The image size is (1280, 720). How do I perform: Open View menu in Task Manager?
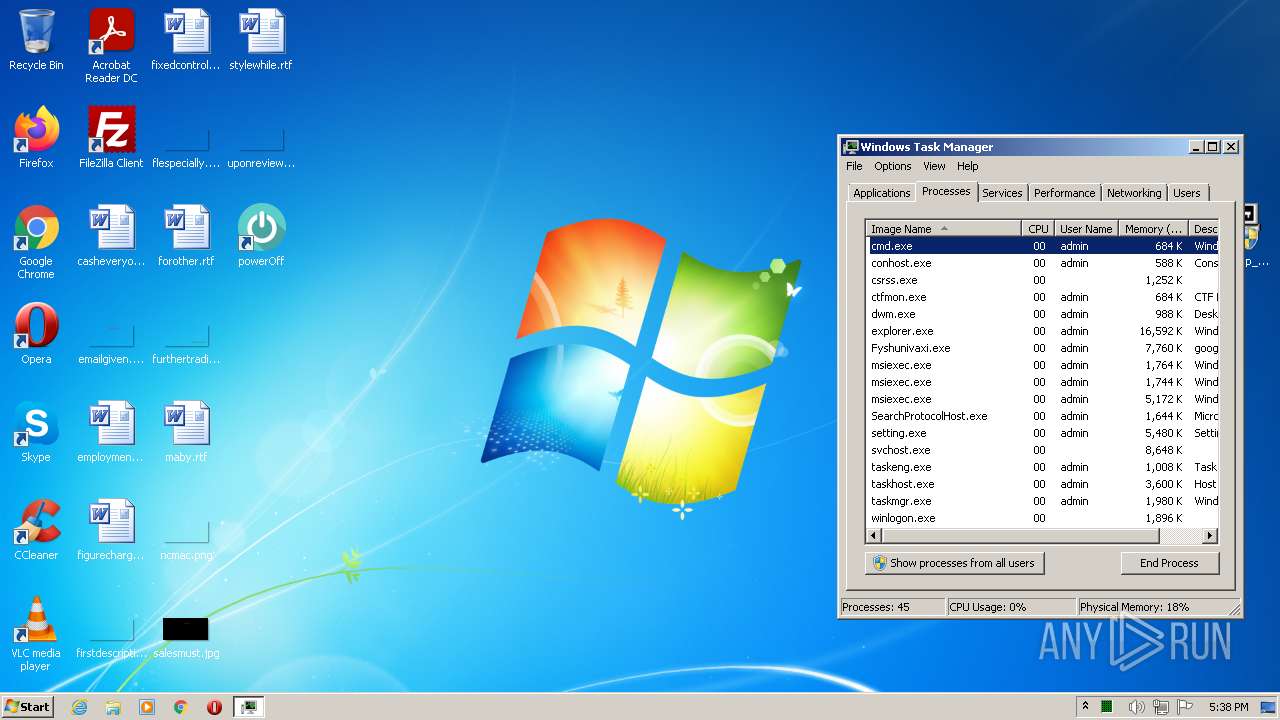coord(934,166)
